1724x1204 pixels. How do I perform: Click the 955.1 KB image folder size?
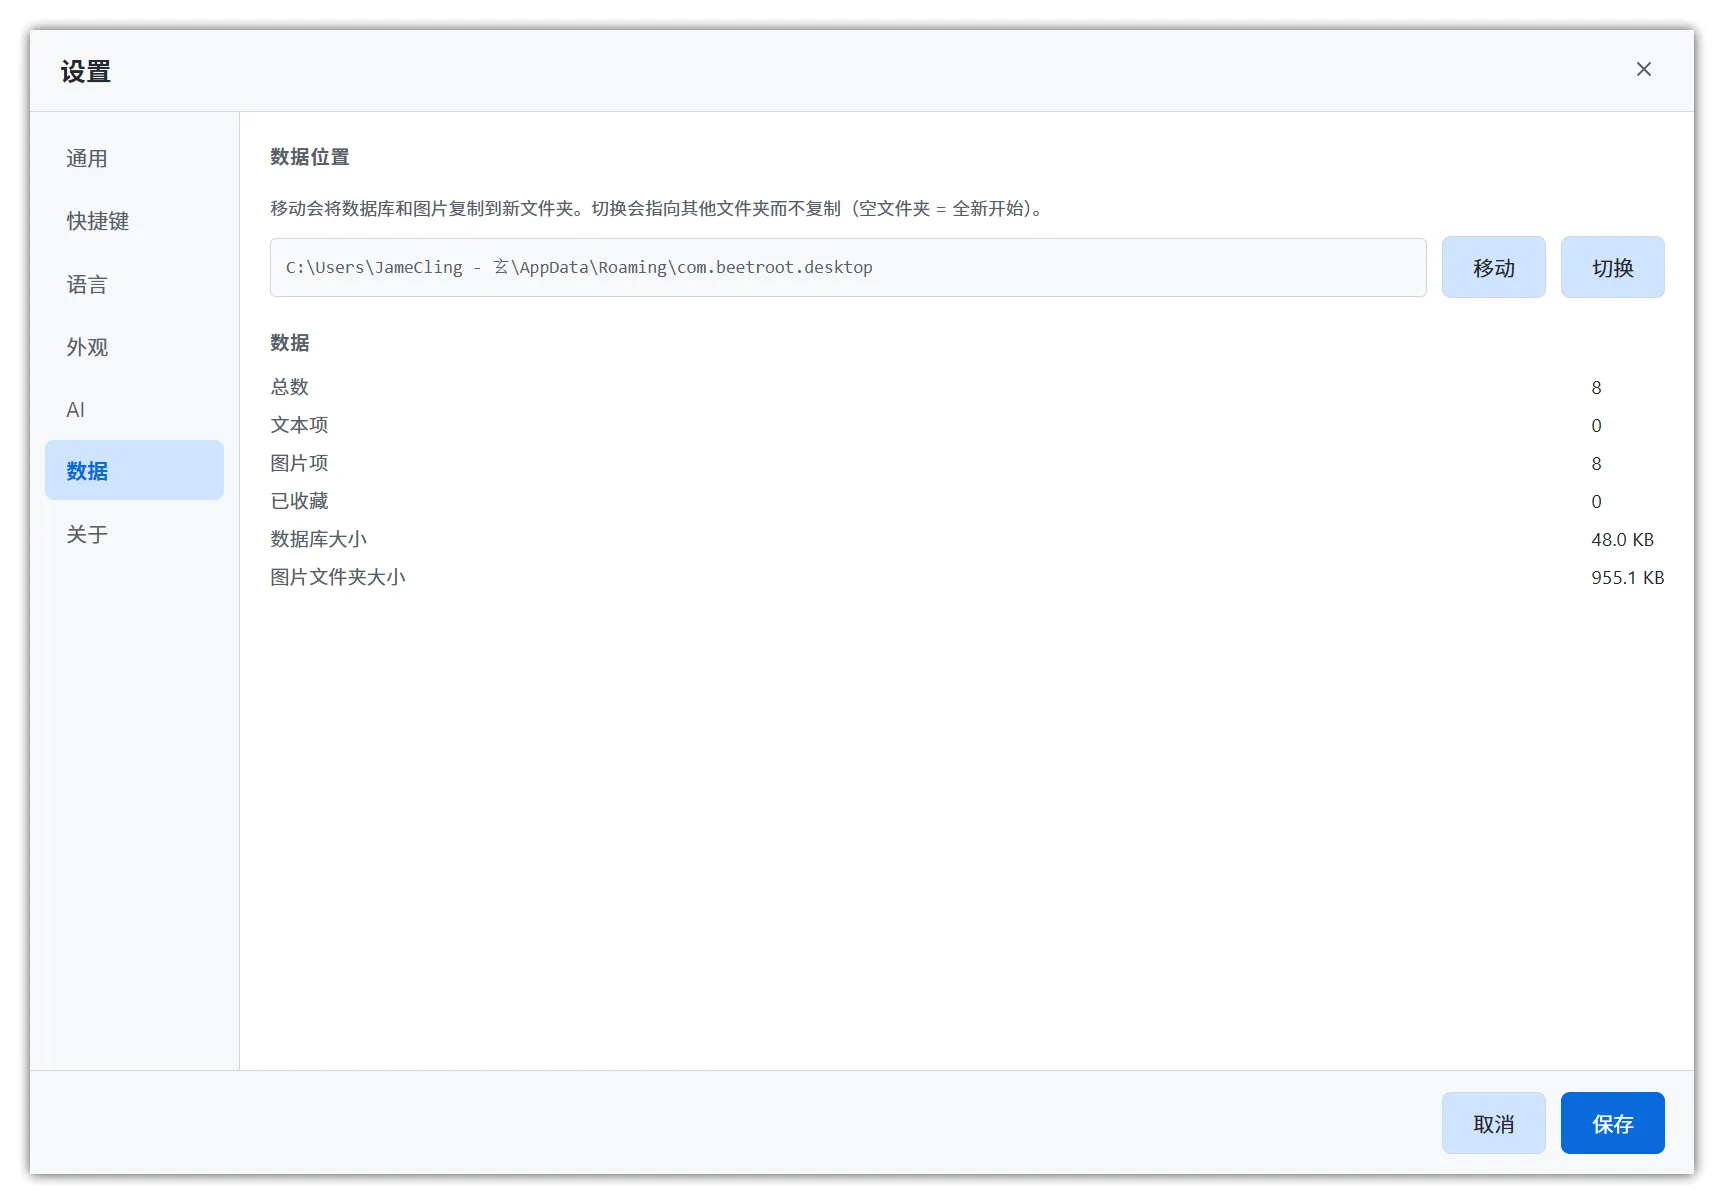coord(1627,578)
